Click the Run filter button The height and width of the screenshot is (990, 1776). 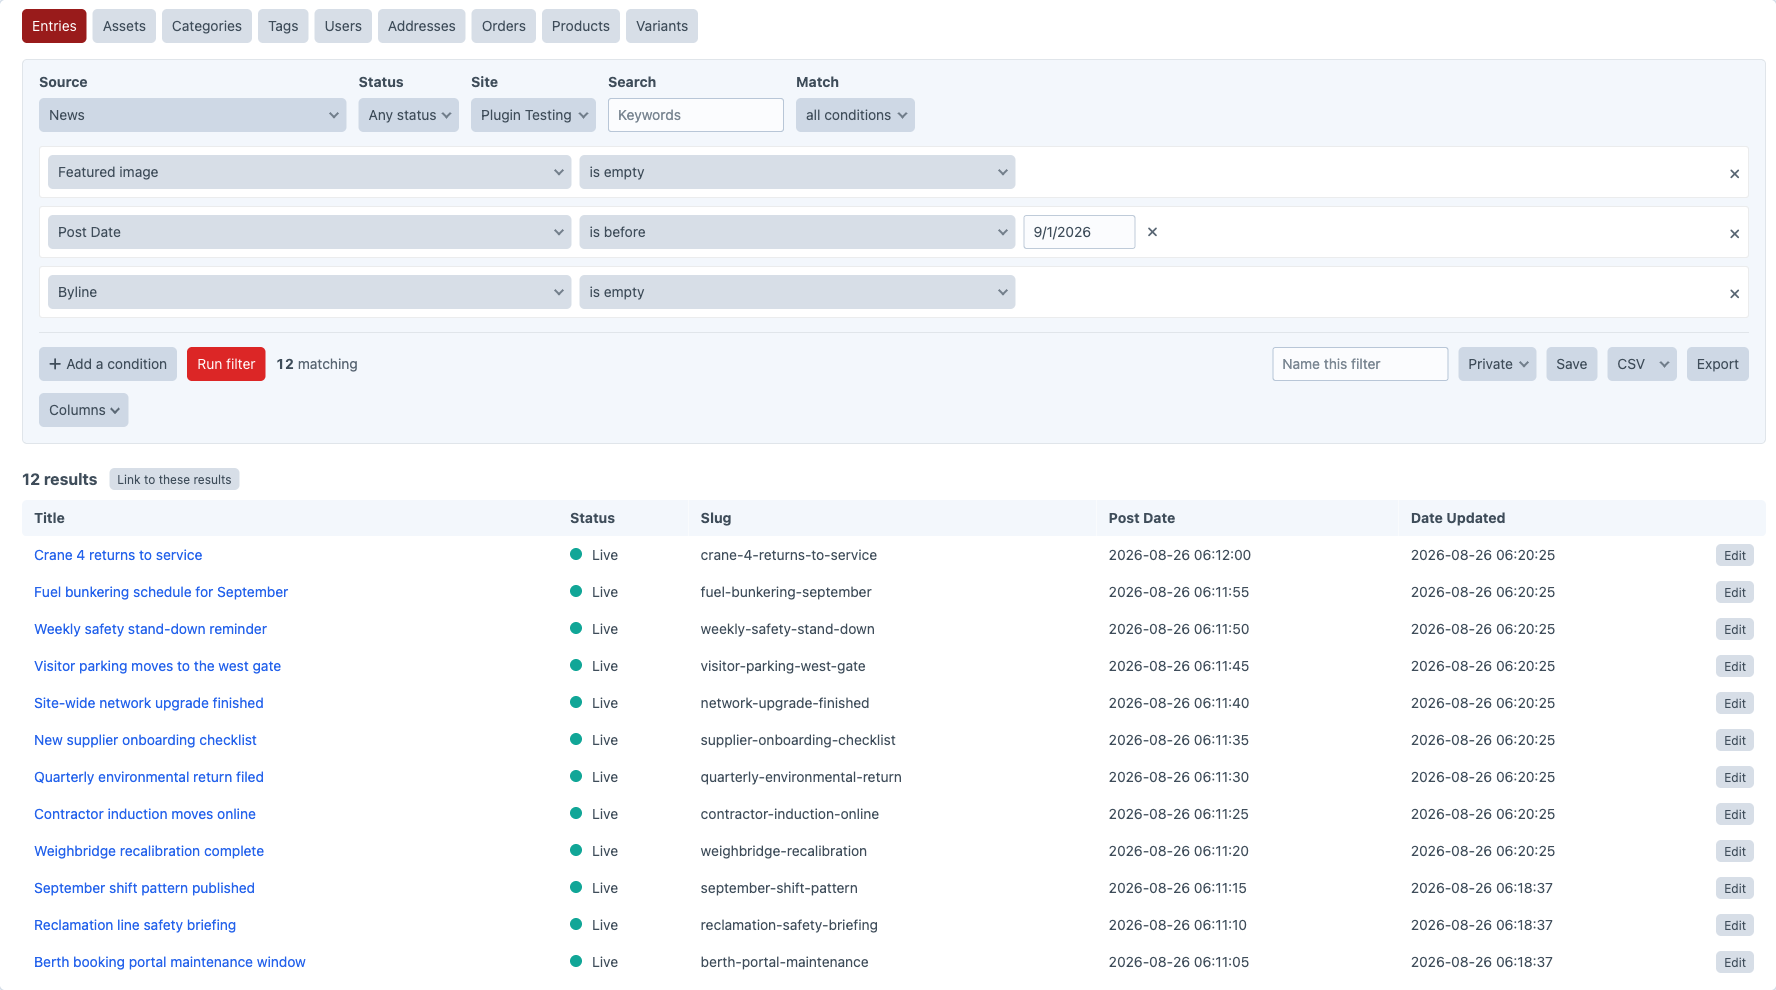(x=226, y=364)
